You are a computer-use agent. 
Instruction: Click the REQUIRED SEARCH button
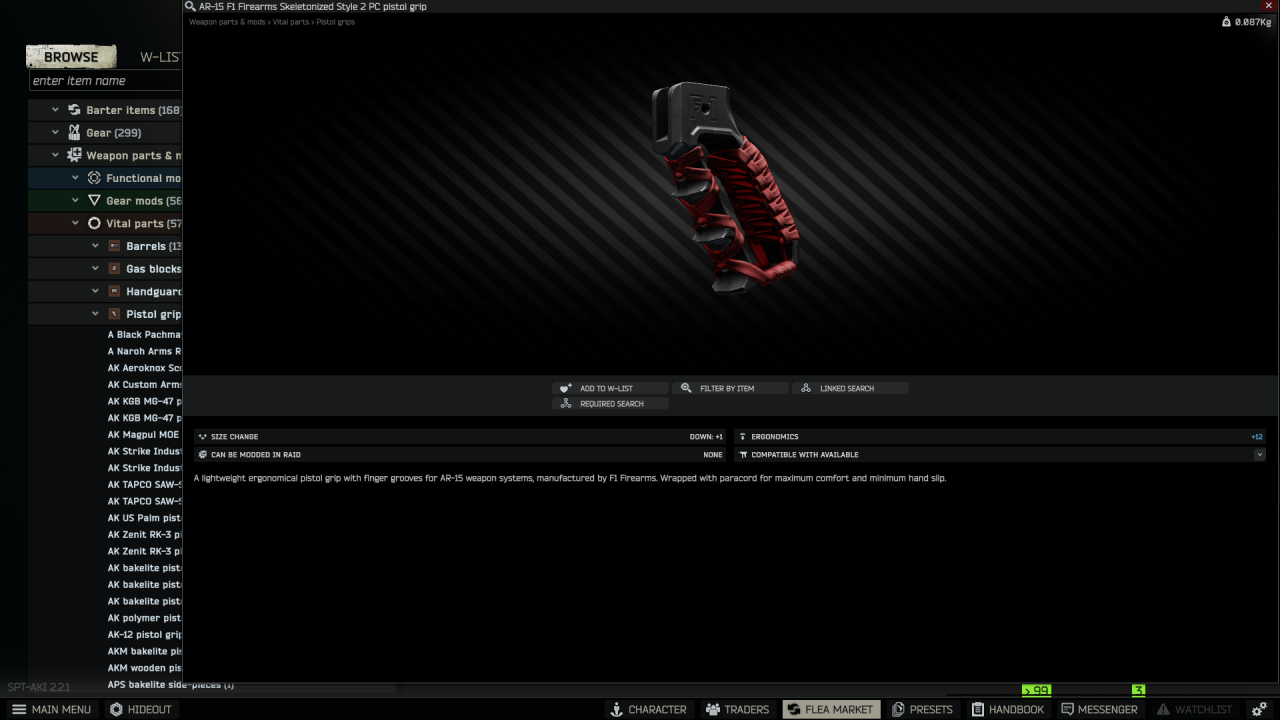[610, 404]
